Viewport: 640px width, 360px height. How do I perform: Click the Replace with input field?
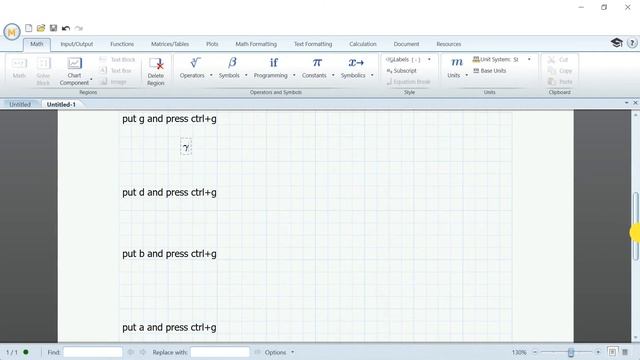click(x=220, y=352)
